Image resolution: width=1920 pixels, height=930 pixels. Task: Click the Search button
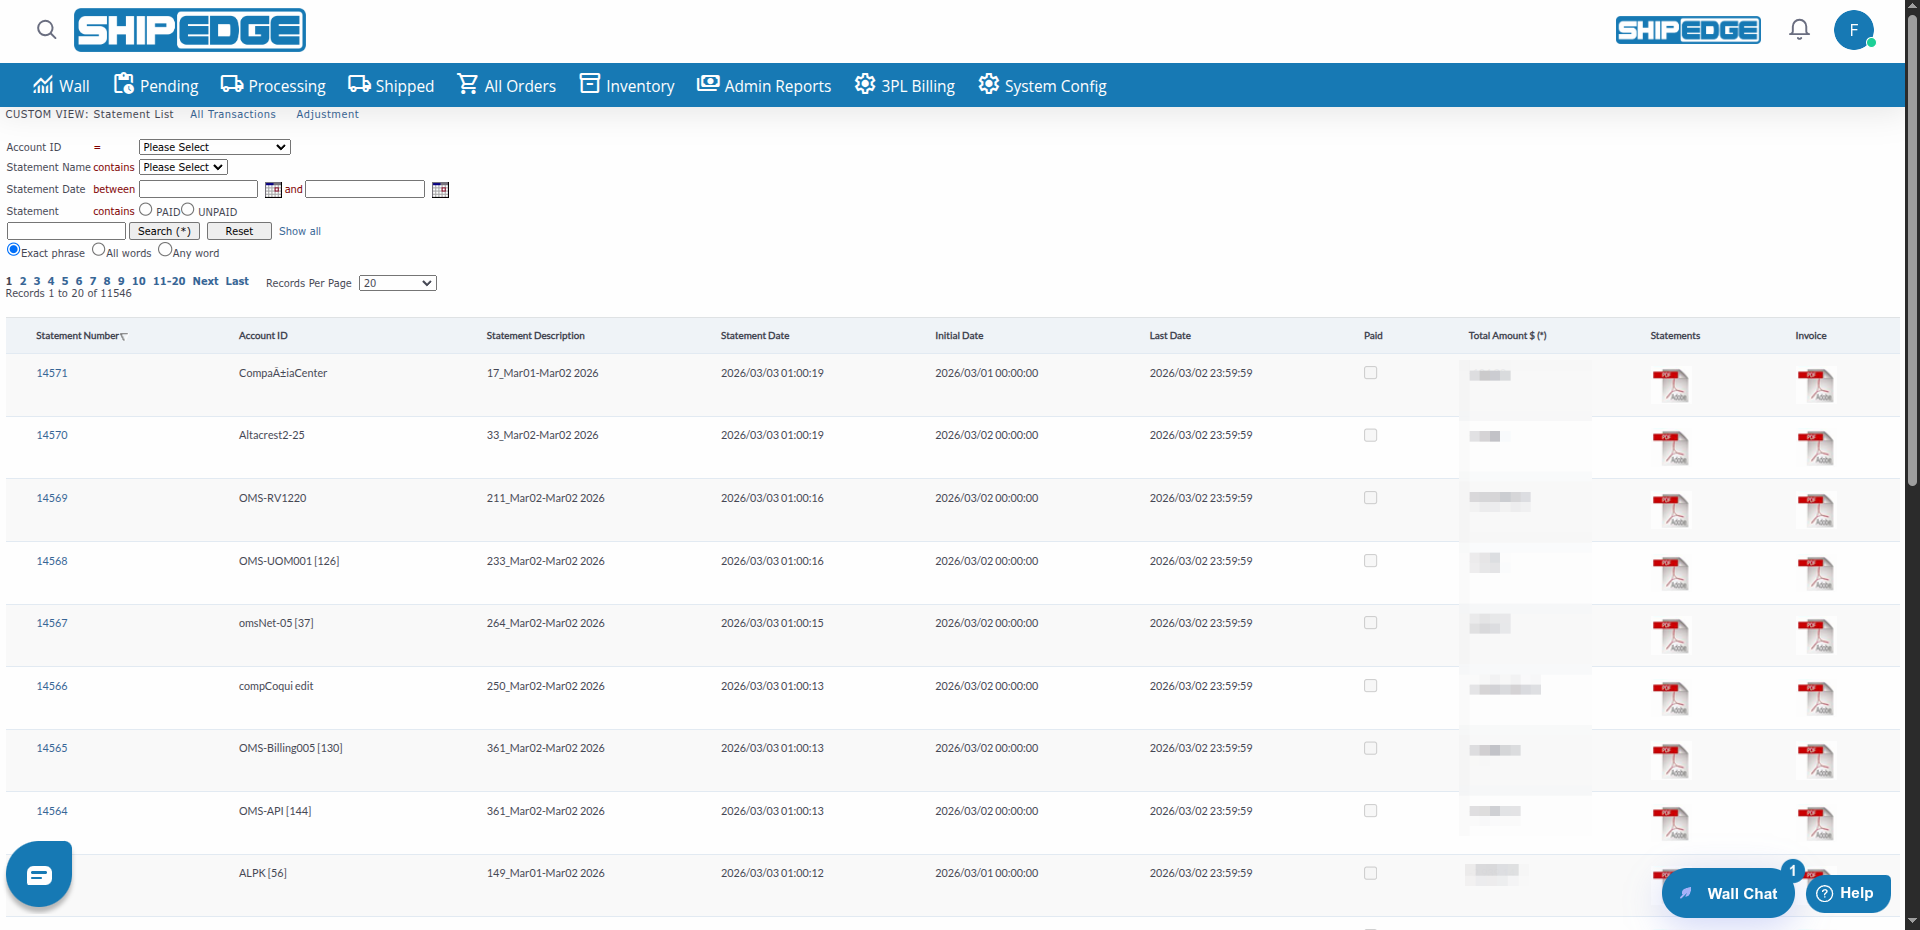[x=163, y=231]
